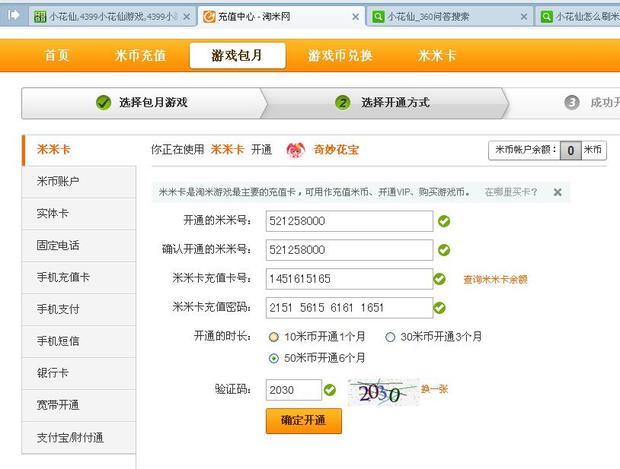Close the 小花仙_360问答搜索 tab
Screen dimensions: 620x469
pyautogui.click(x=524, y=17)
